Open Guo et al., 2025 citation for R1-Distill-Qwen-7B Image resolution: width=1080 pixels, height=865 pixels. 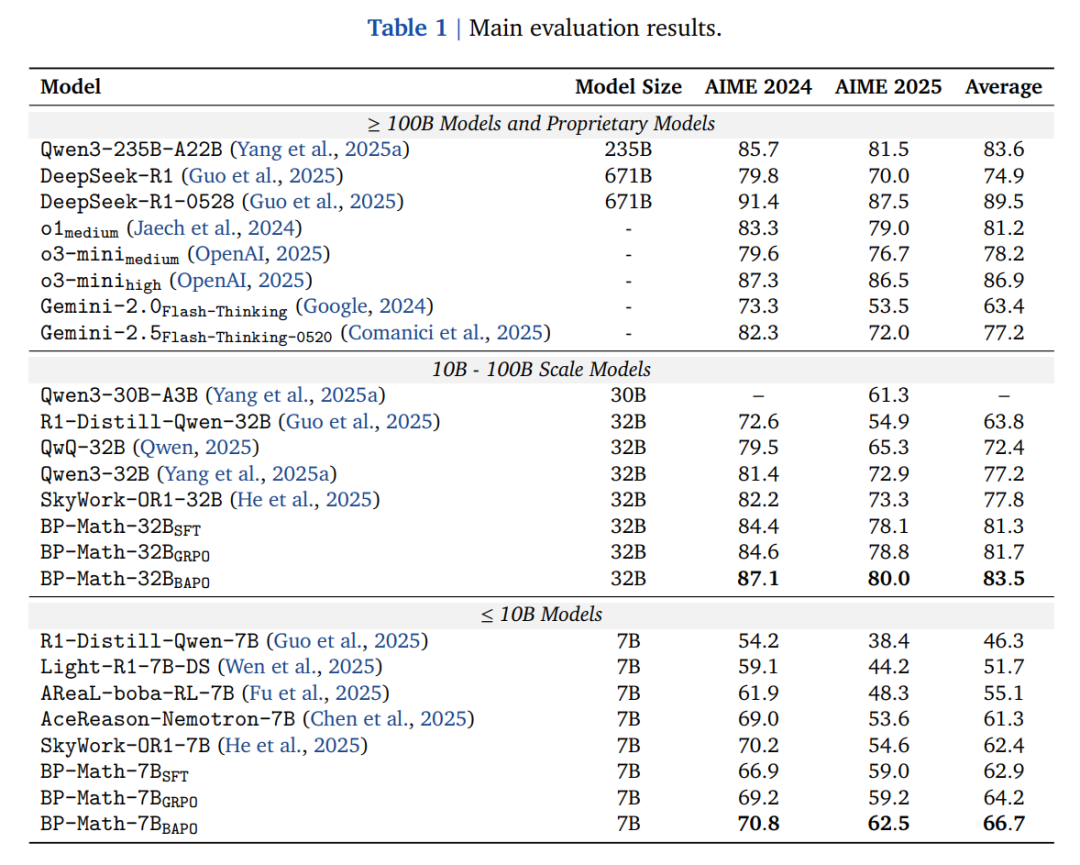(x=346, y=641)
